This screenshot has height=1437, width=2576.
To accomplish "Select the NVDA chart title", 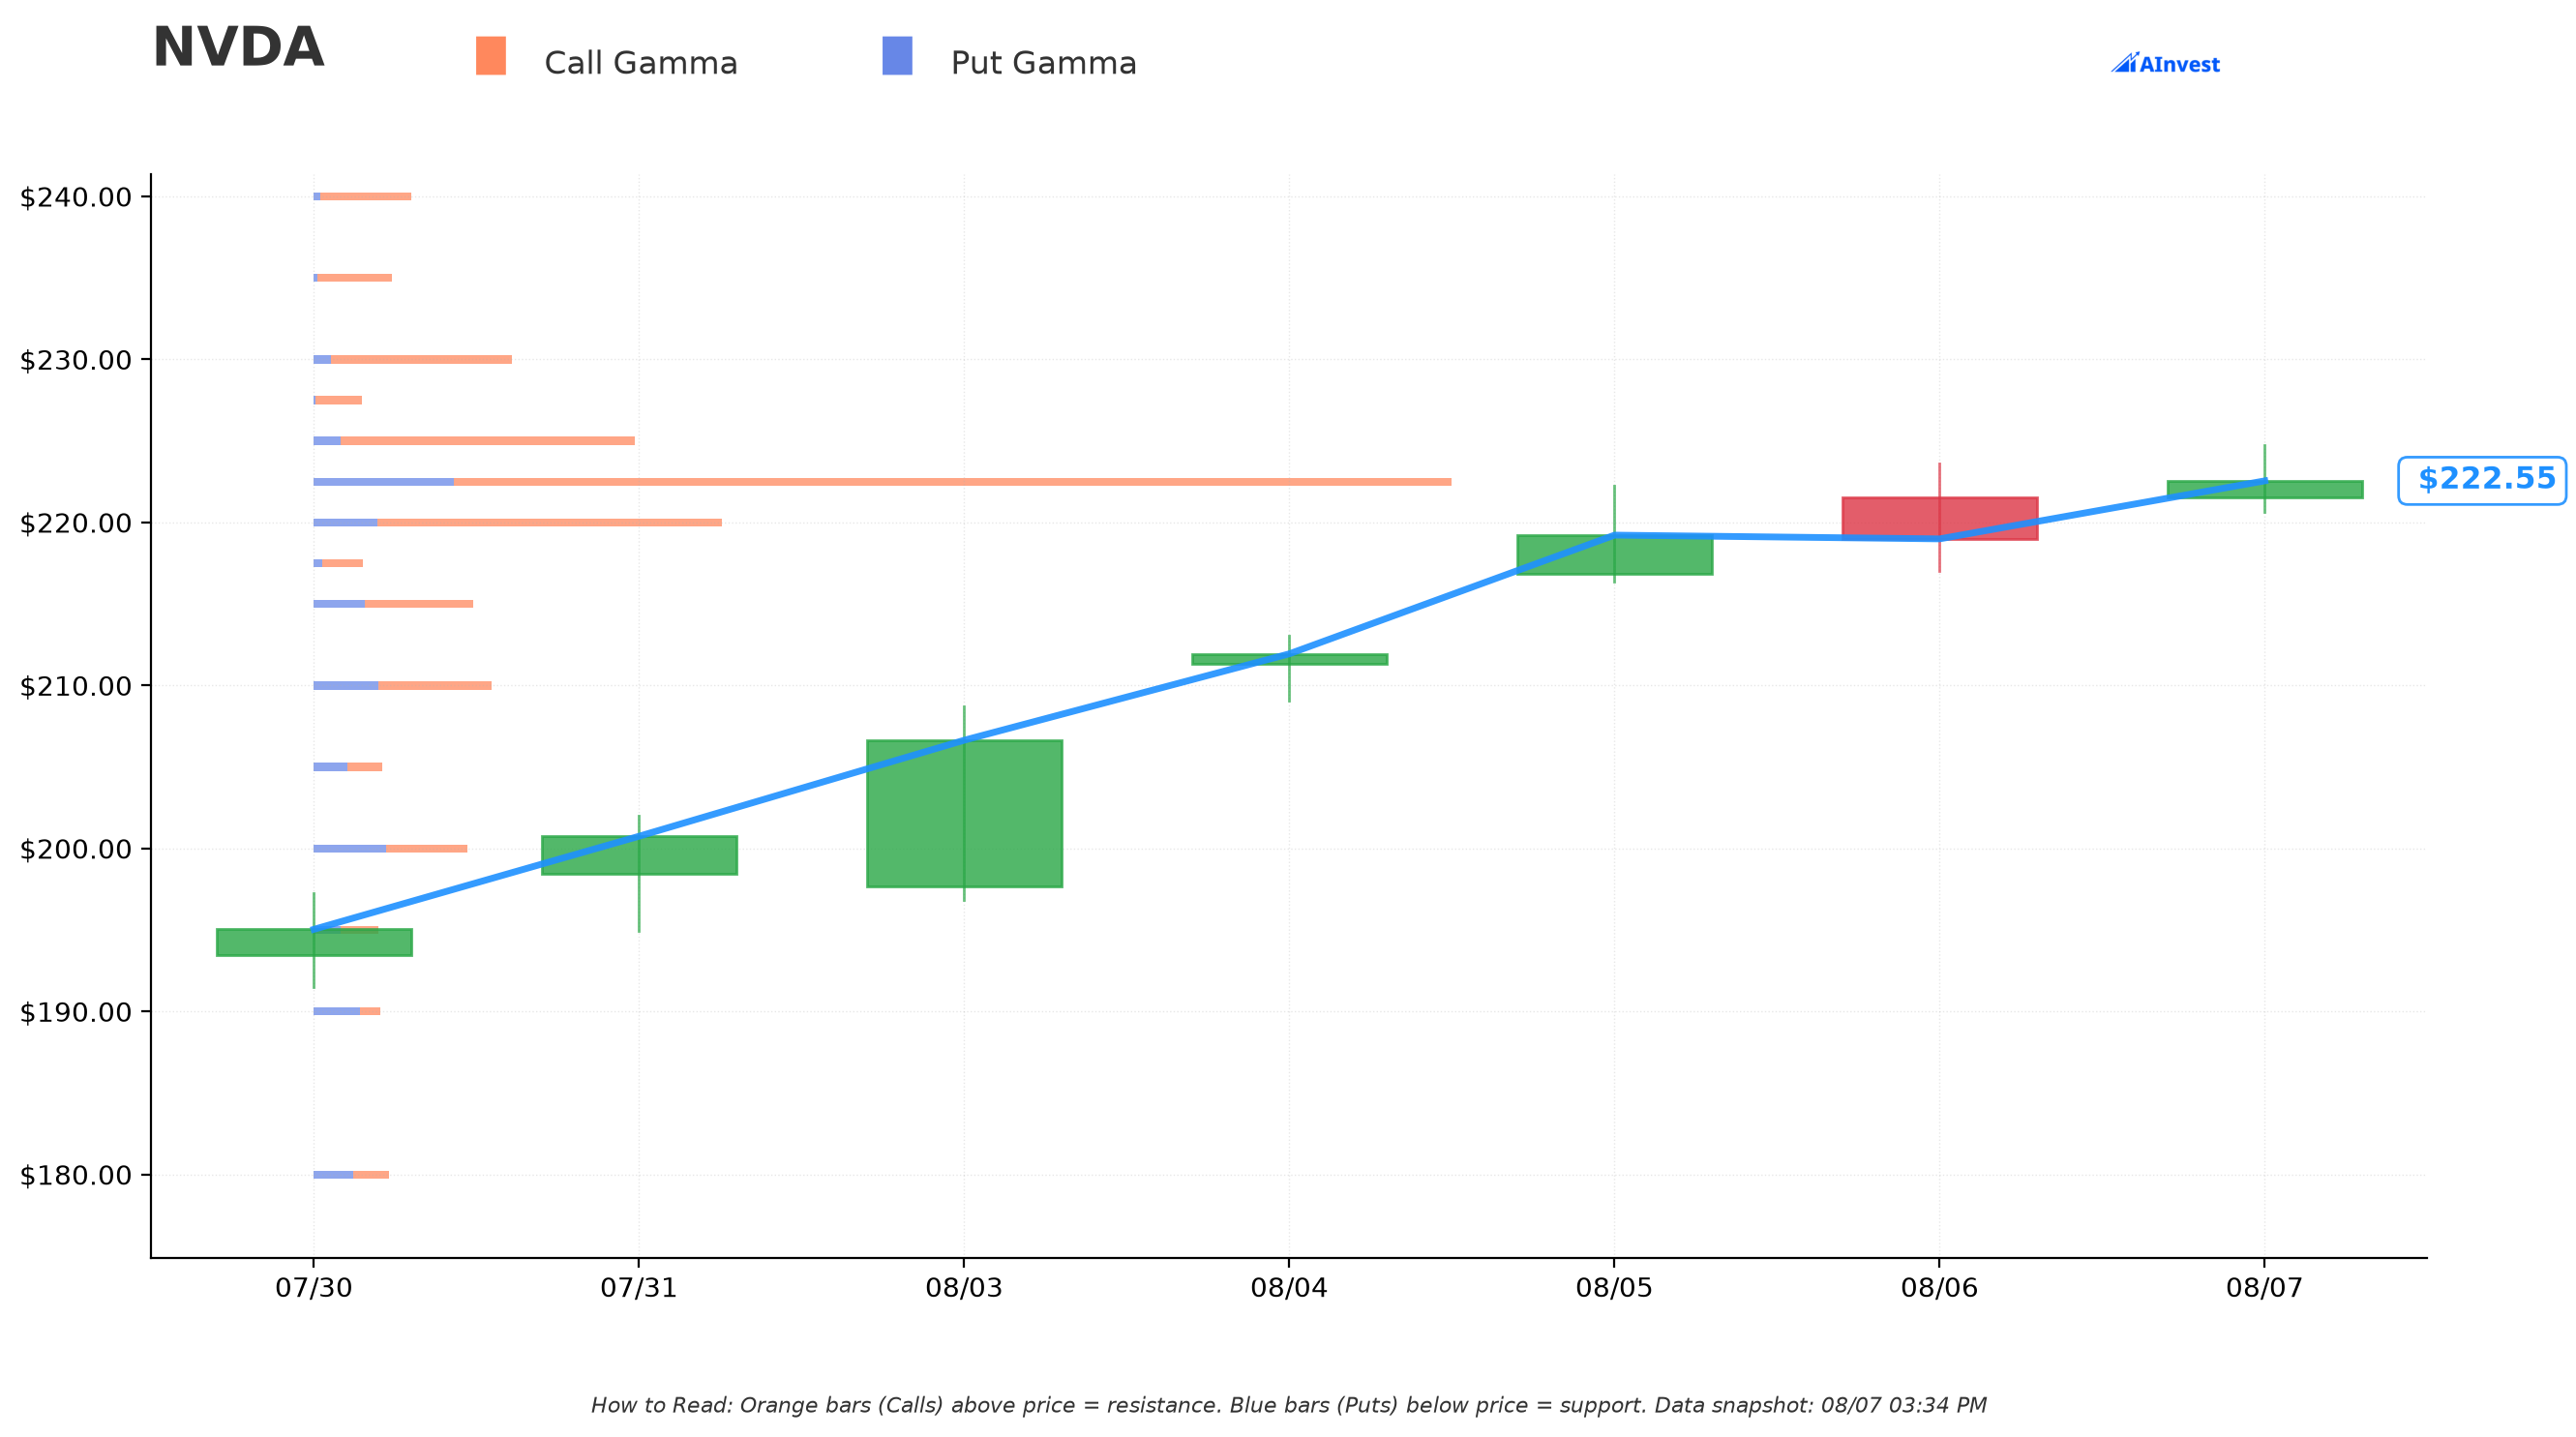I will [238, 47].
